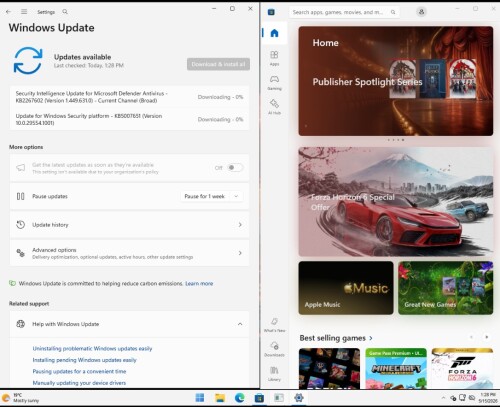
Task: Click the blue Windows Update sync icon
Action: (28, 60)
